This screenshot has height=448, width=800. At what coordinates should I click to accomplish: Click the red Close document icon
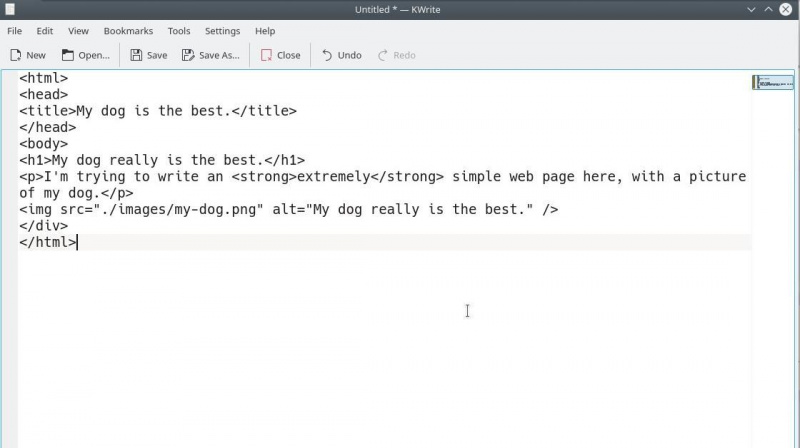pyautogui.click(x=266, y=55)
